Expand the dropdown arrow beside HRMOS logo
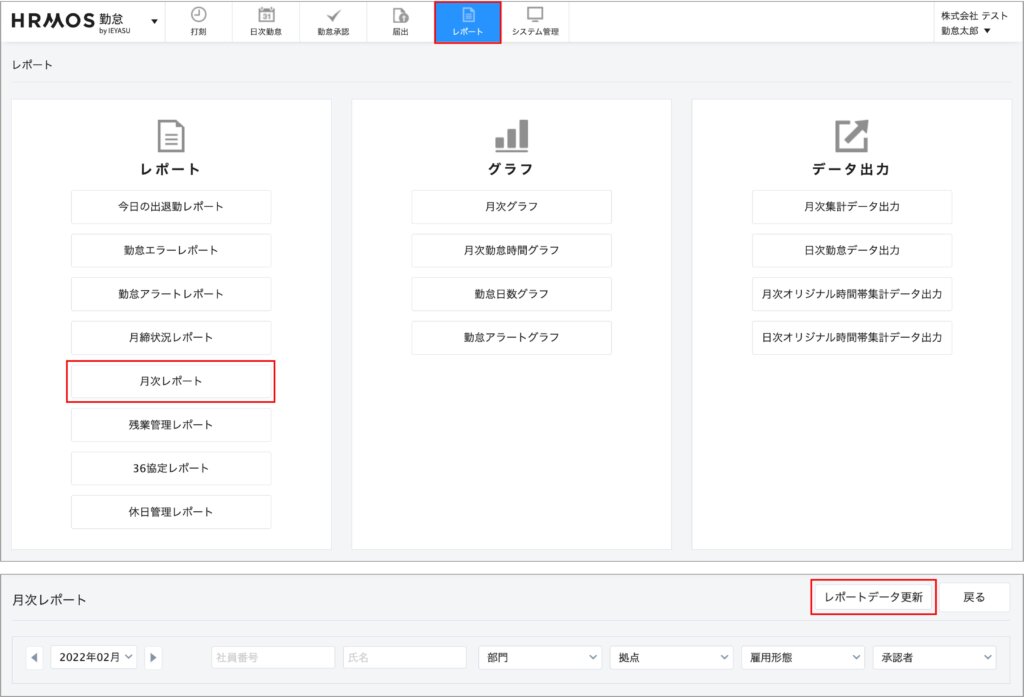Viewport: 1024px width, 697px height. click(154, 21)
